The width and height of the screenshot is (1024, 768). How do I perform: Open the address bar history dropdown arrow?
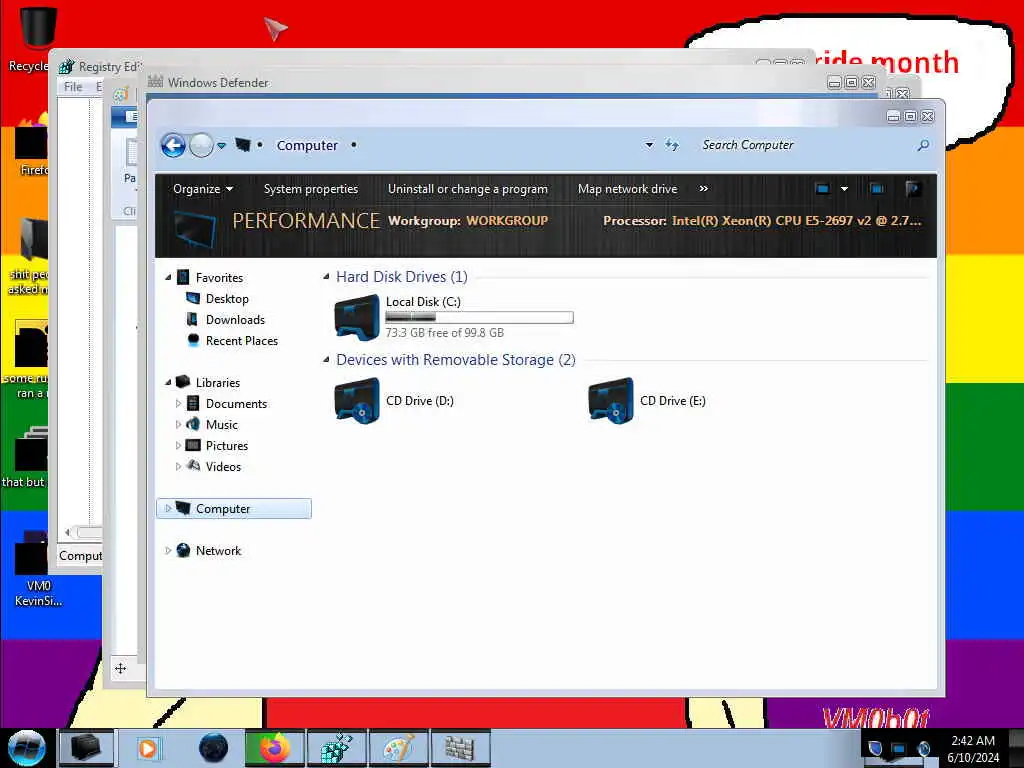point(649,145)
